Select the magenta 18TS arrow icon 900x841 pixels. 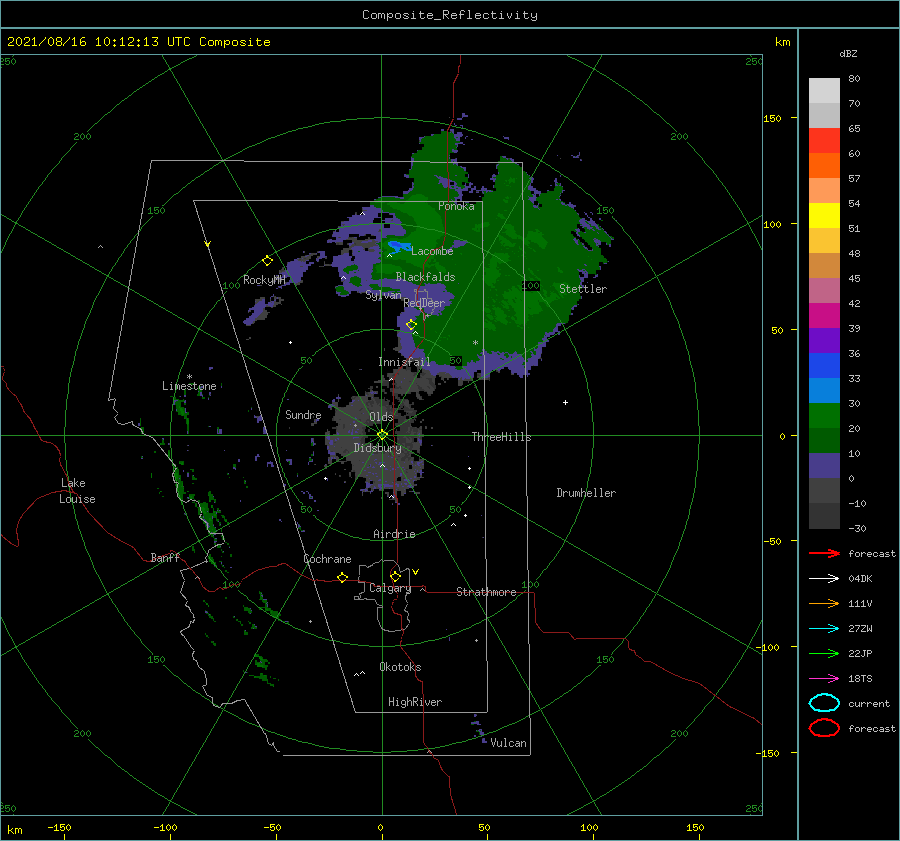pos(824,679)
